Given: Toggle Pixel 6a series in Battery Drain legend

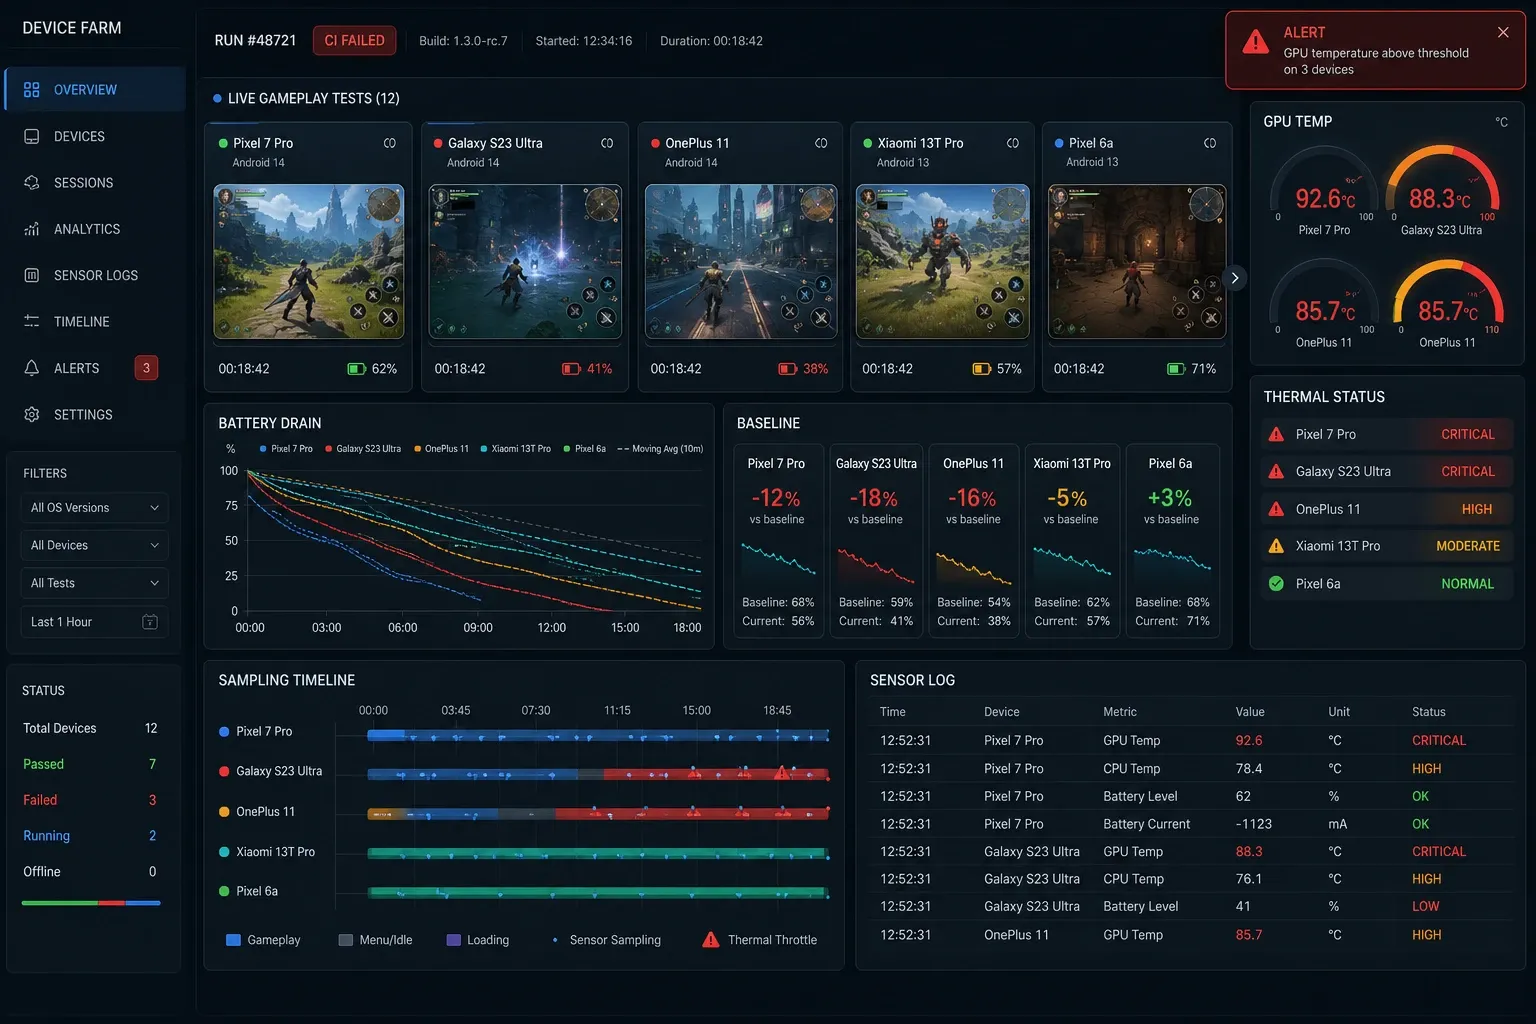Looking at the screenshot, I should click(585, 449).
